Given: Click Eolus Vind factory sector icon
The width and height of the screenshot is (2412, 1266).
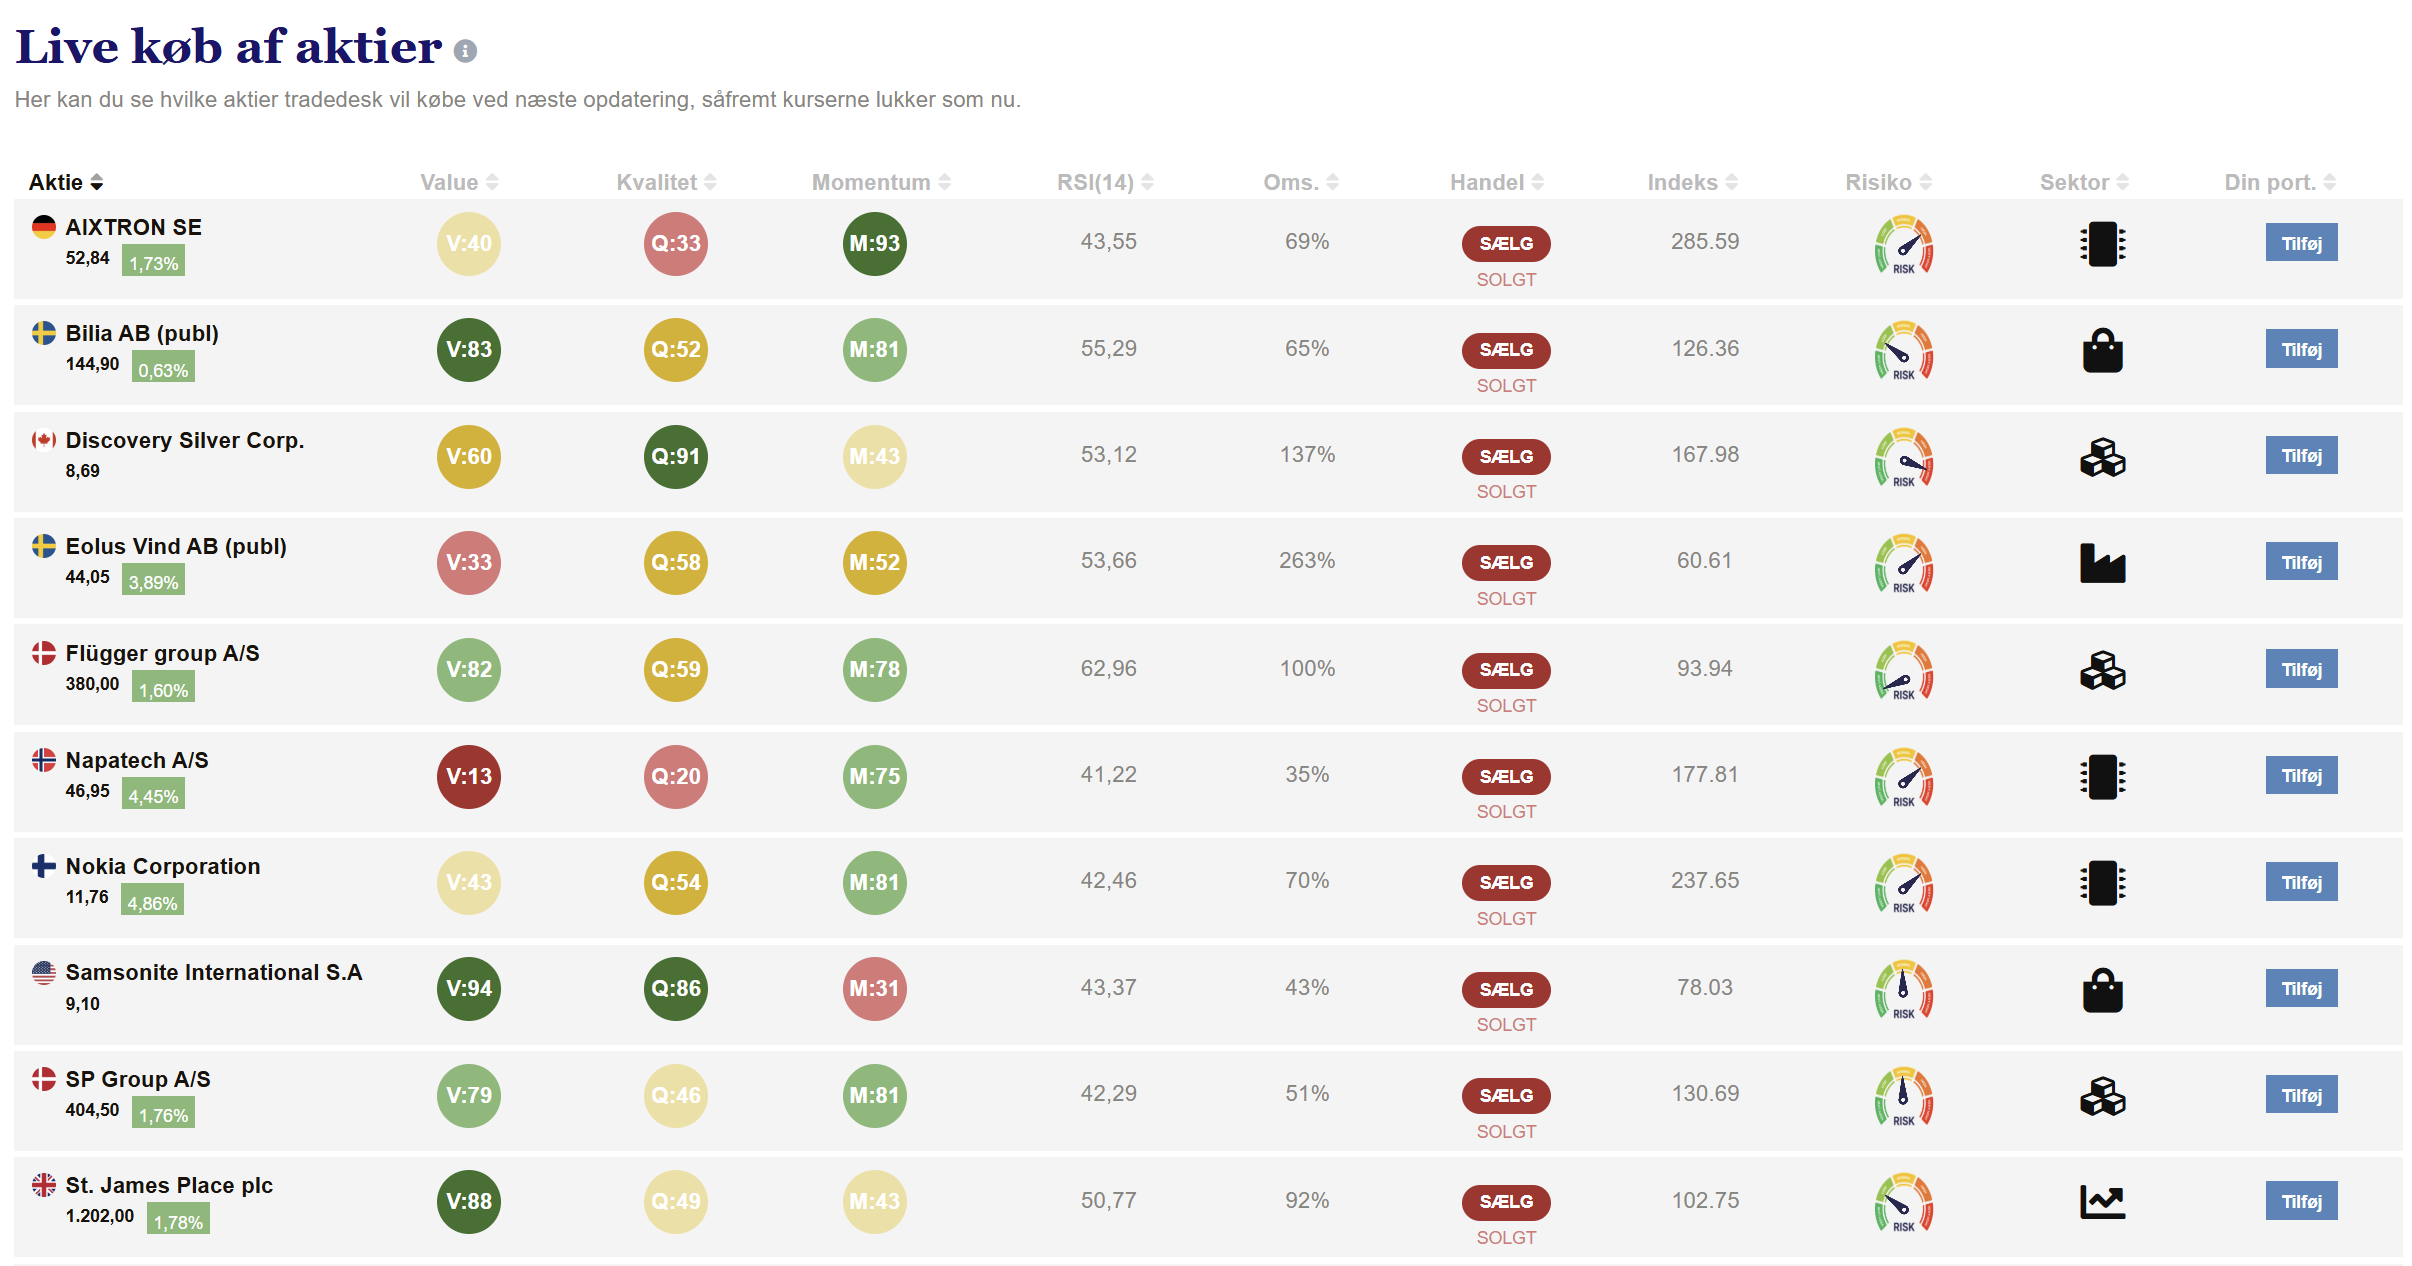Looking at the screenshot, I should click(2102, 563).
